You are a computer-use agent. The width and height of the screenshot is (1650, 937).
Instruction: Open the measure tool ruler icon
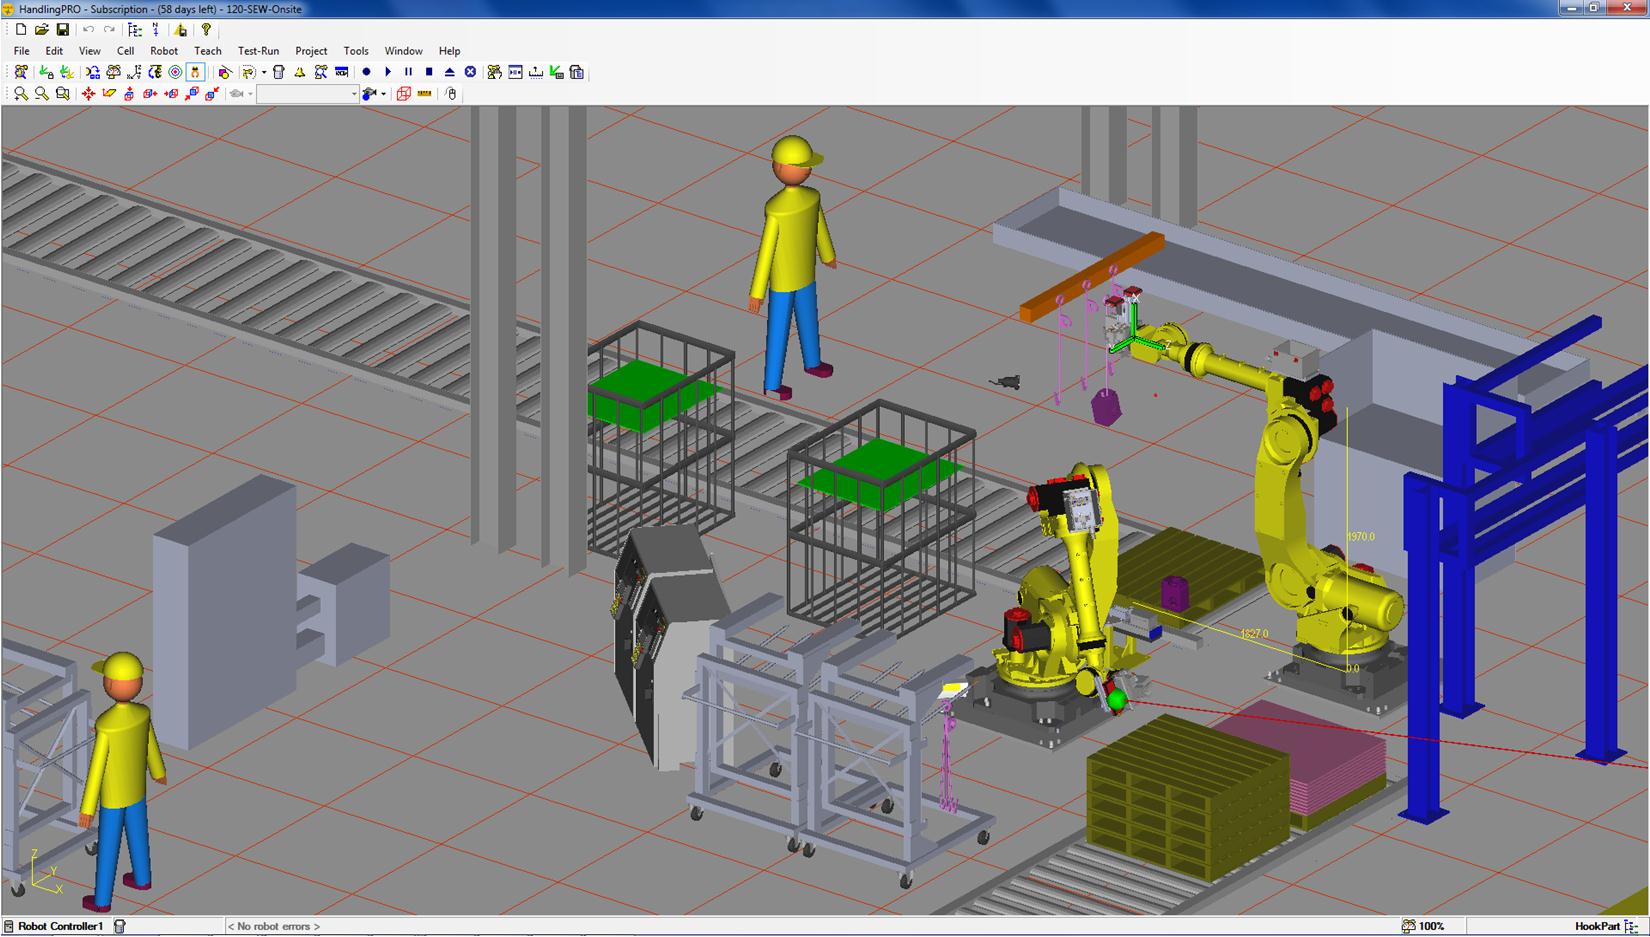pyautogui.click(x=425, y=94)
